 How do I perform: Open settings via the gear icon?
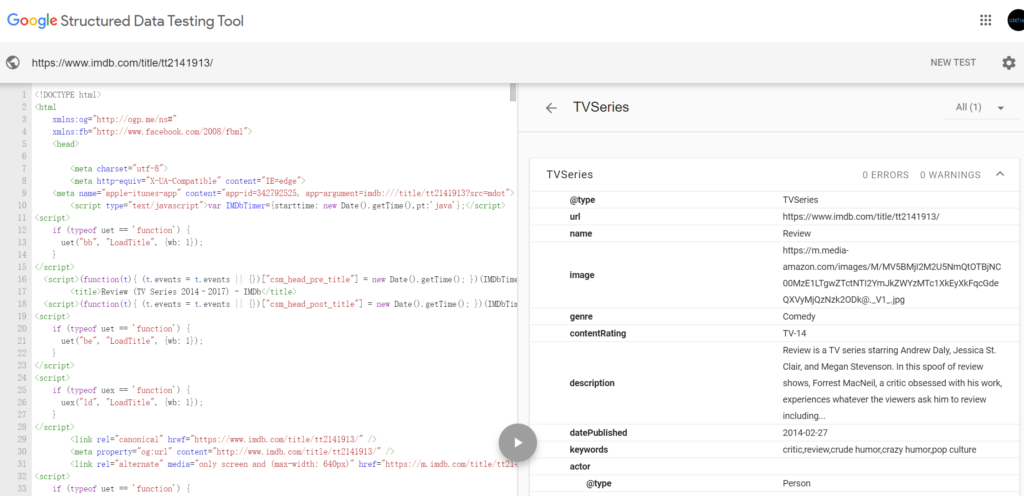click(x=1008, y=62)
